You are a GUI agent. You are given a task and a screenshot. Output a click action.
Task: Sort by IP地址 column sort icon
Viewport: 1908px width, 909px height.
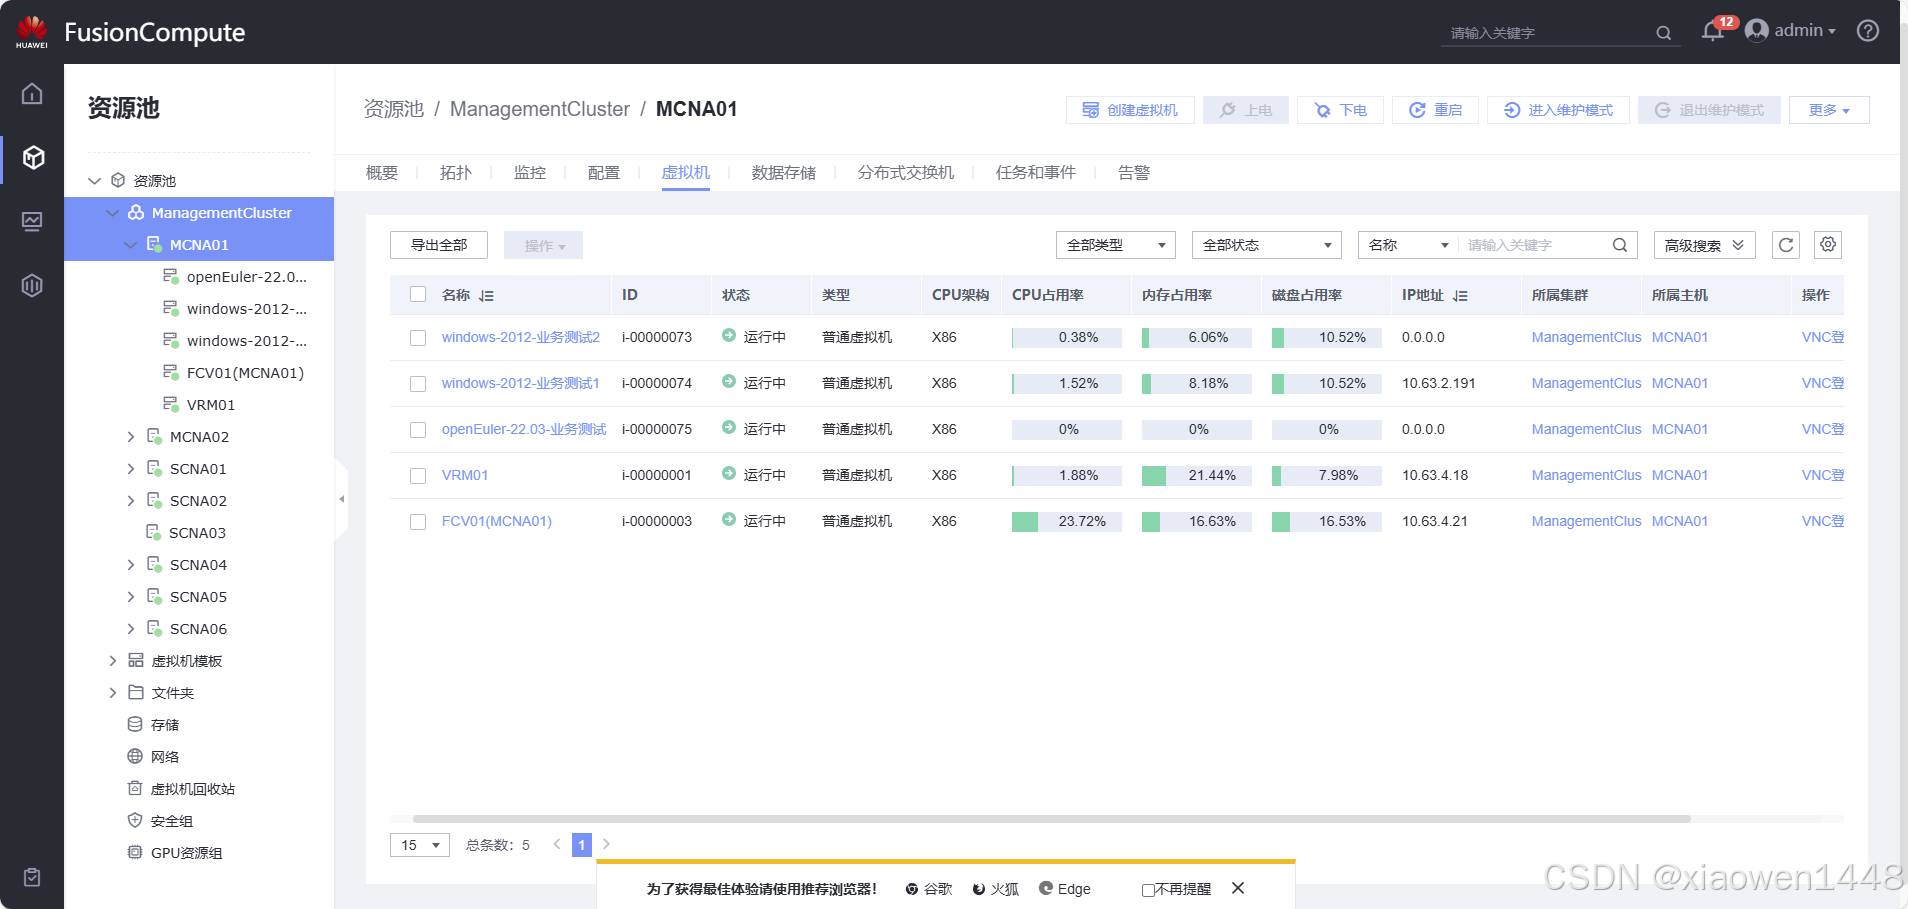[1460, 296]
